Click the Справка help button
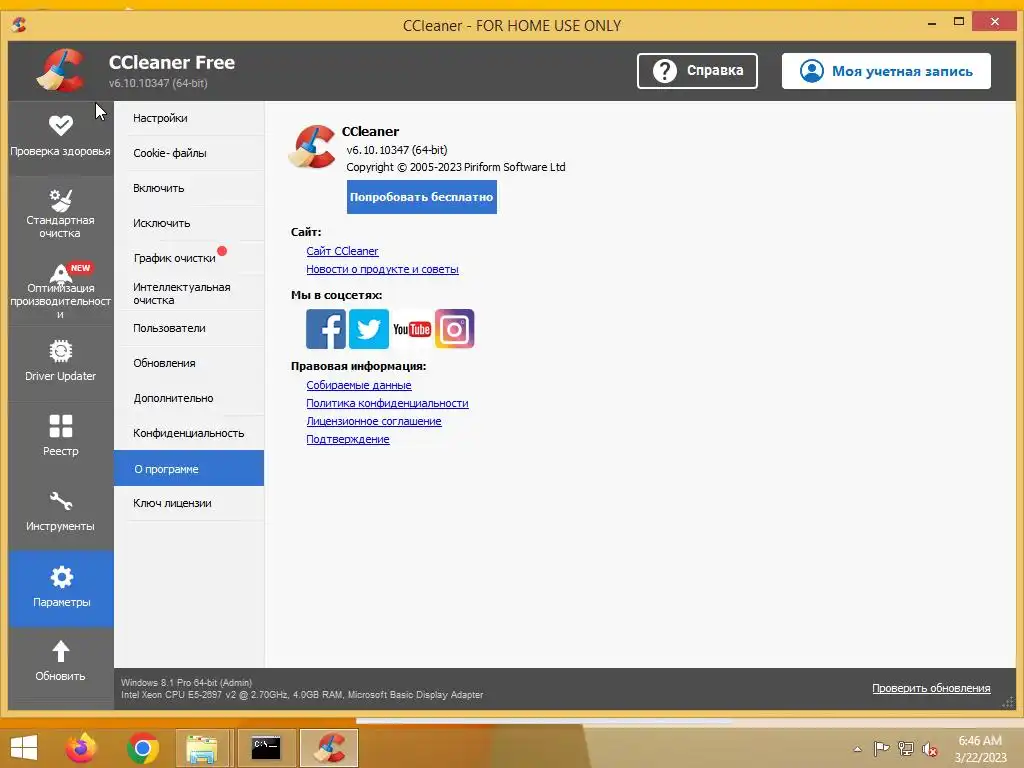This screenshot has height=768, width=1024. click(x=697, y=71)
